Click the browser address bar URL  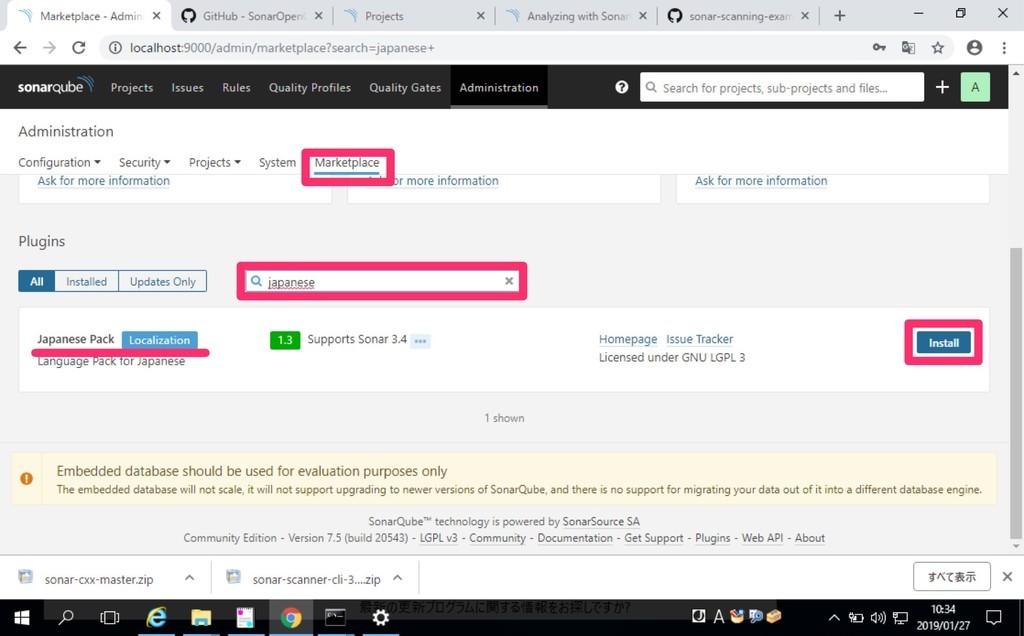pyautogui.click(x=282, y=48)
